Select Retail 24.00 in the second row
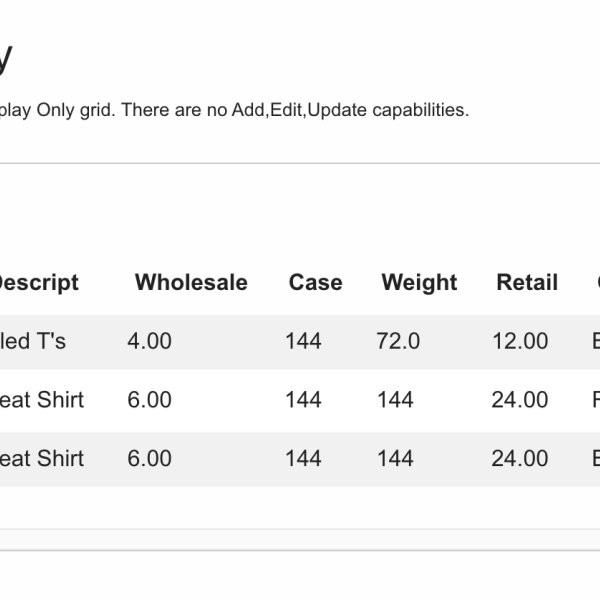Viewport: 600px width, 600px height. pos(520,400)
